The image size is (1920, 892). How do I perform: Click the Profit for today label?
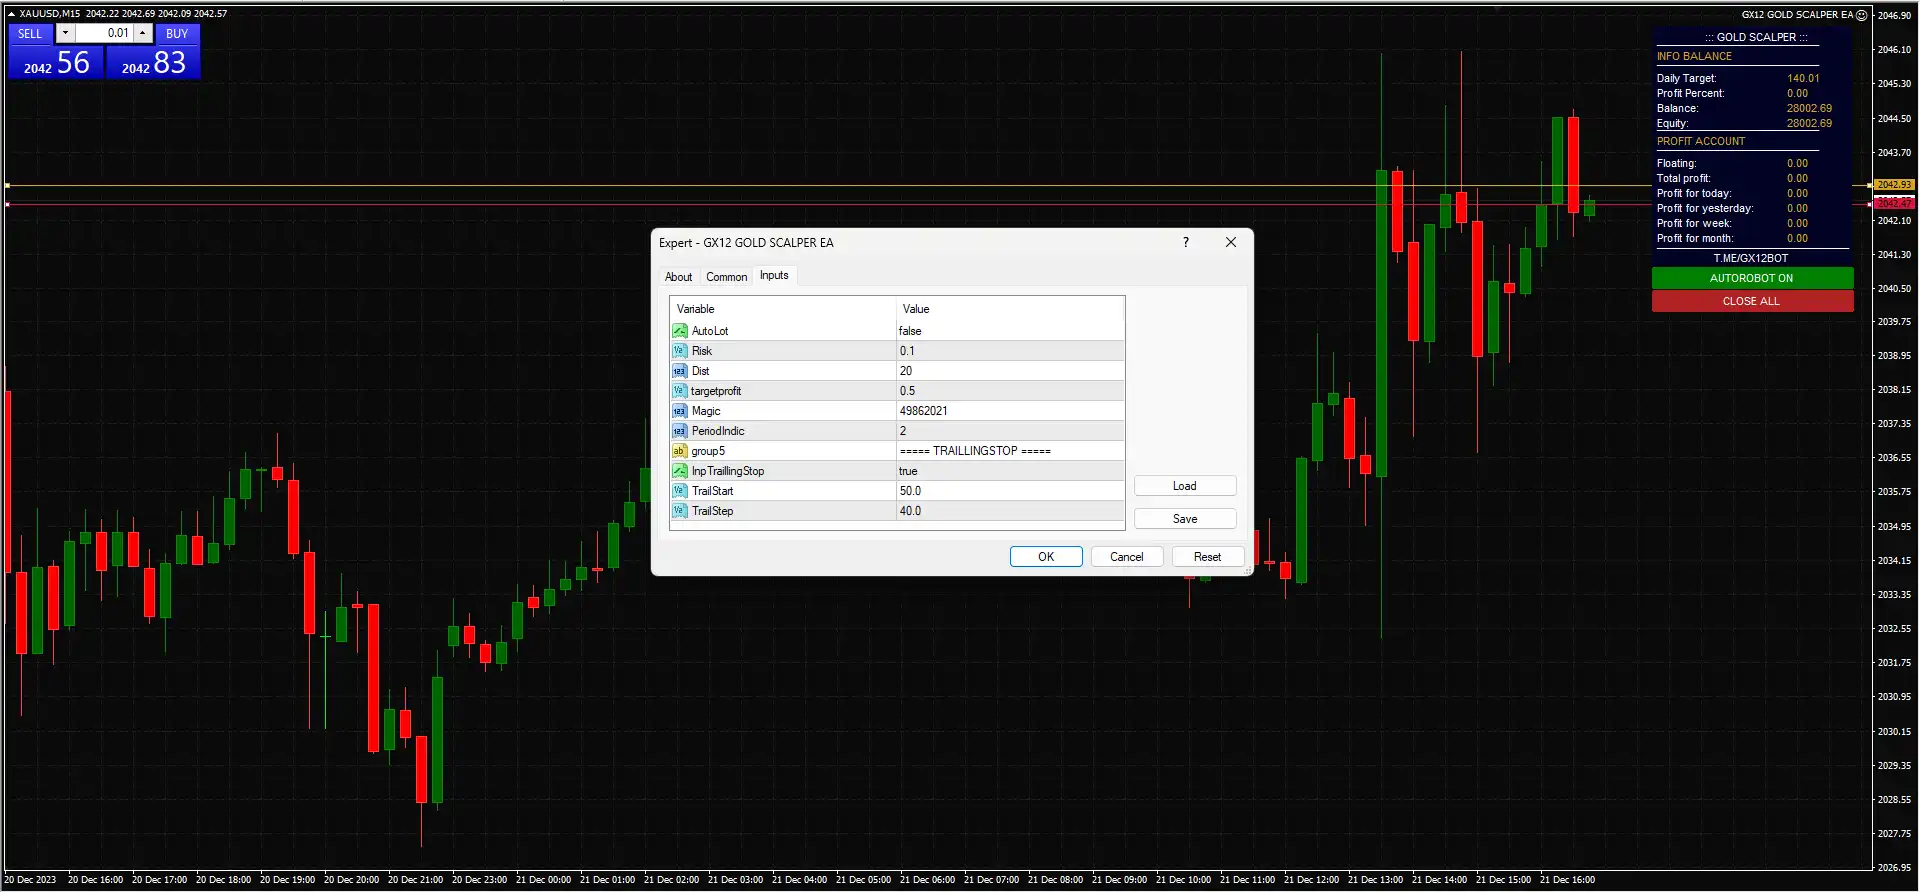pos(1693,193)
